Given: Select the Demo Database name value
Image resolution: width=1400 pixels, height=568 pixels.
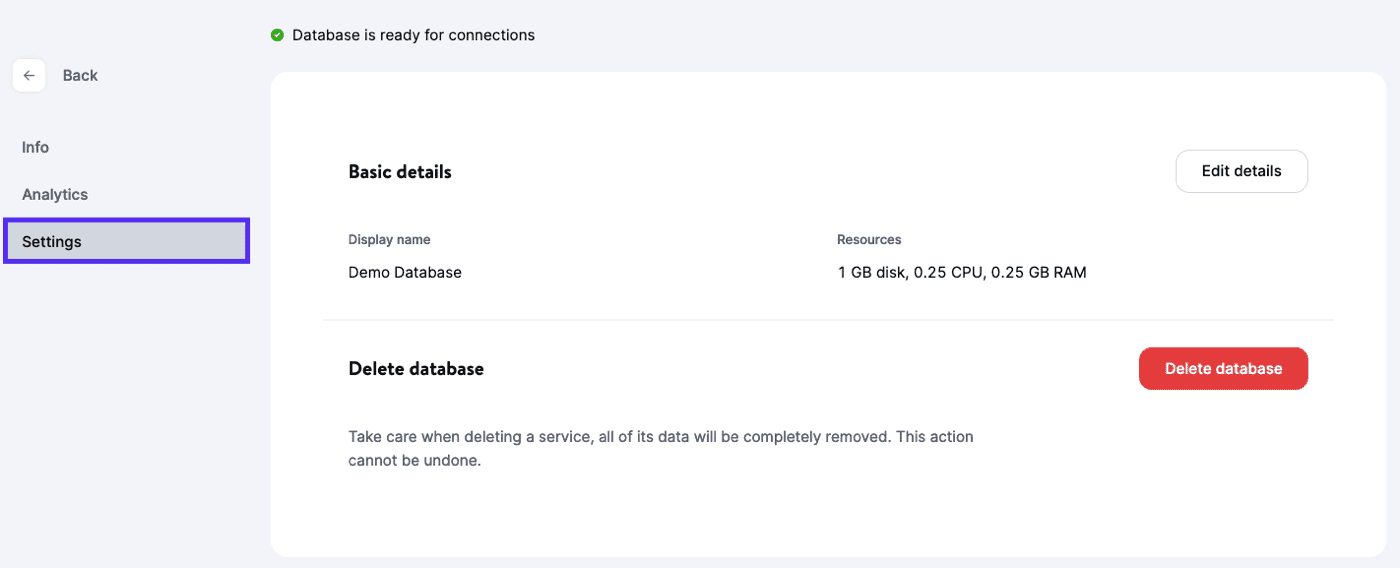Looking at the screenshot, I should pyautogui.click(x=405, y=272).
